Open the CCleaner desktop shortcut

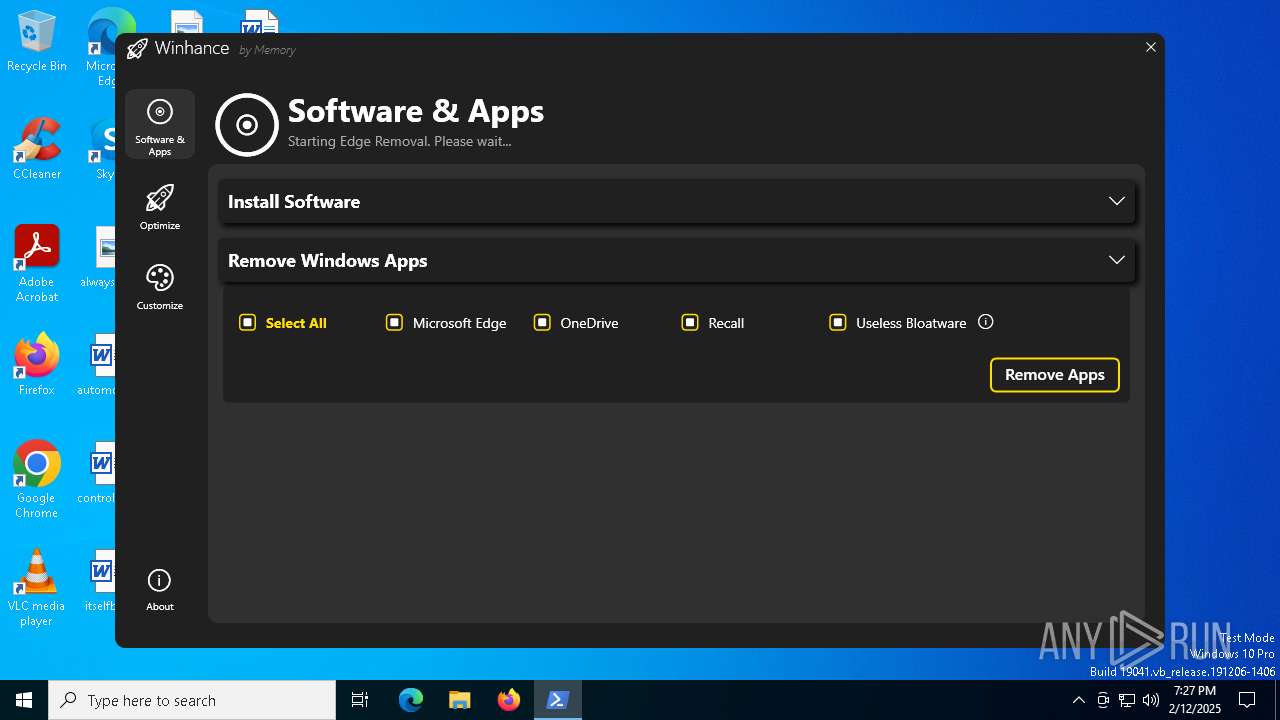tap(37, 149)
